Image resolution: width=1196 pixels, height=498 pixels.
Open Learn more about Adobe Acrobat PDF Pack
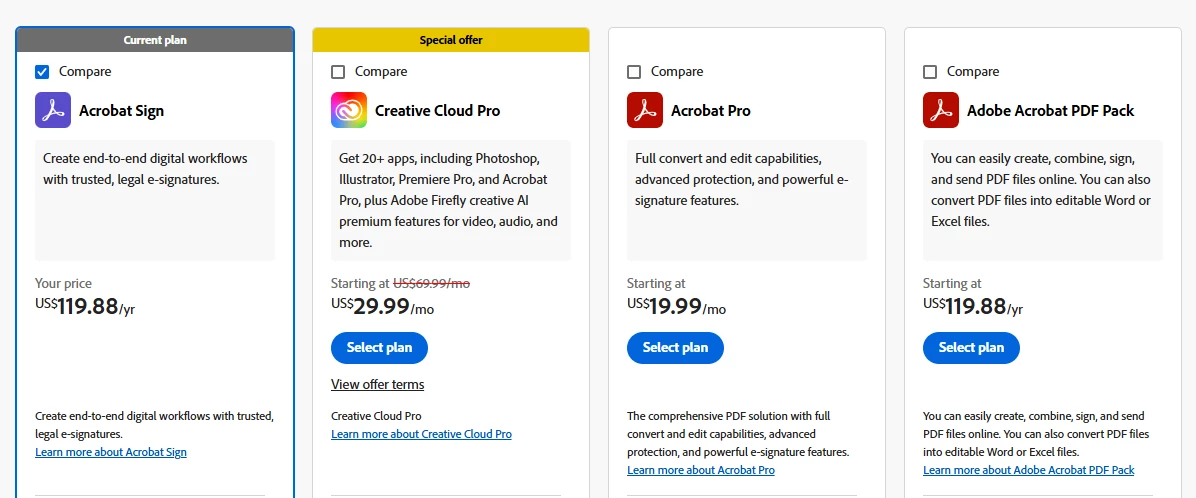[1028, 470]
